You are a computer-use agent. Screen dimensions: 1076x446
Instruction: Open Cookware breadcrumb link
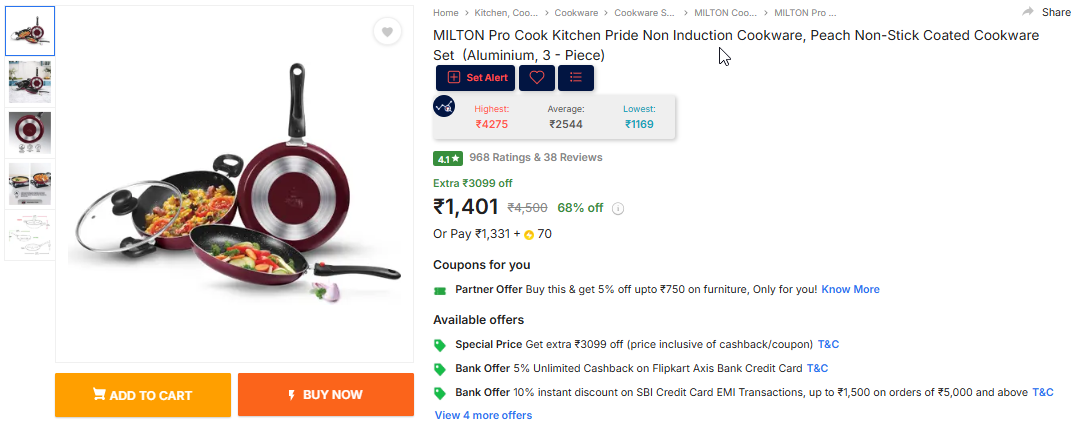(x=576, y=13)
